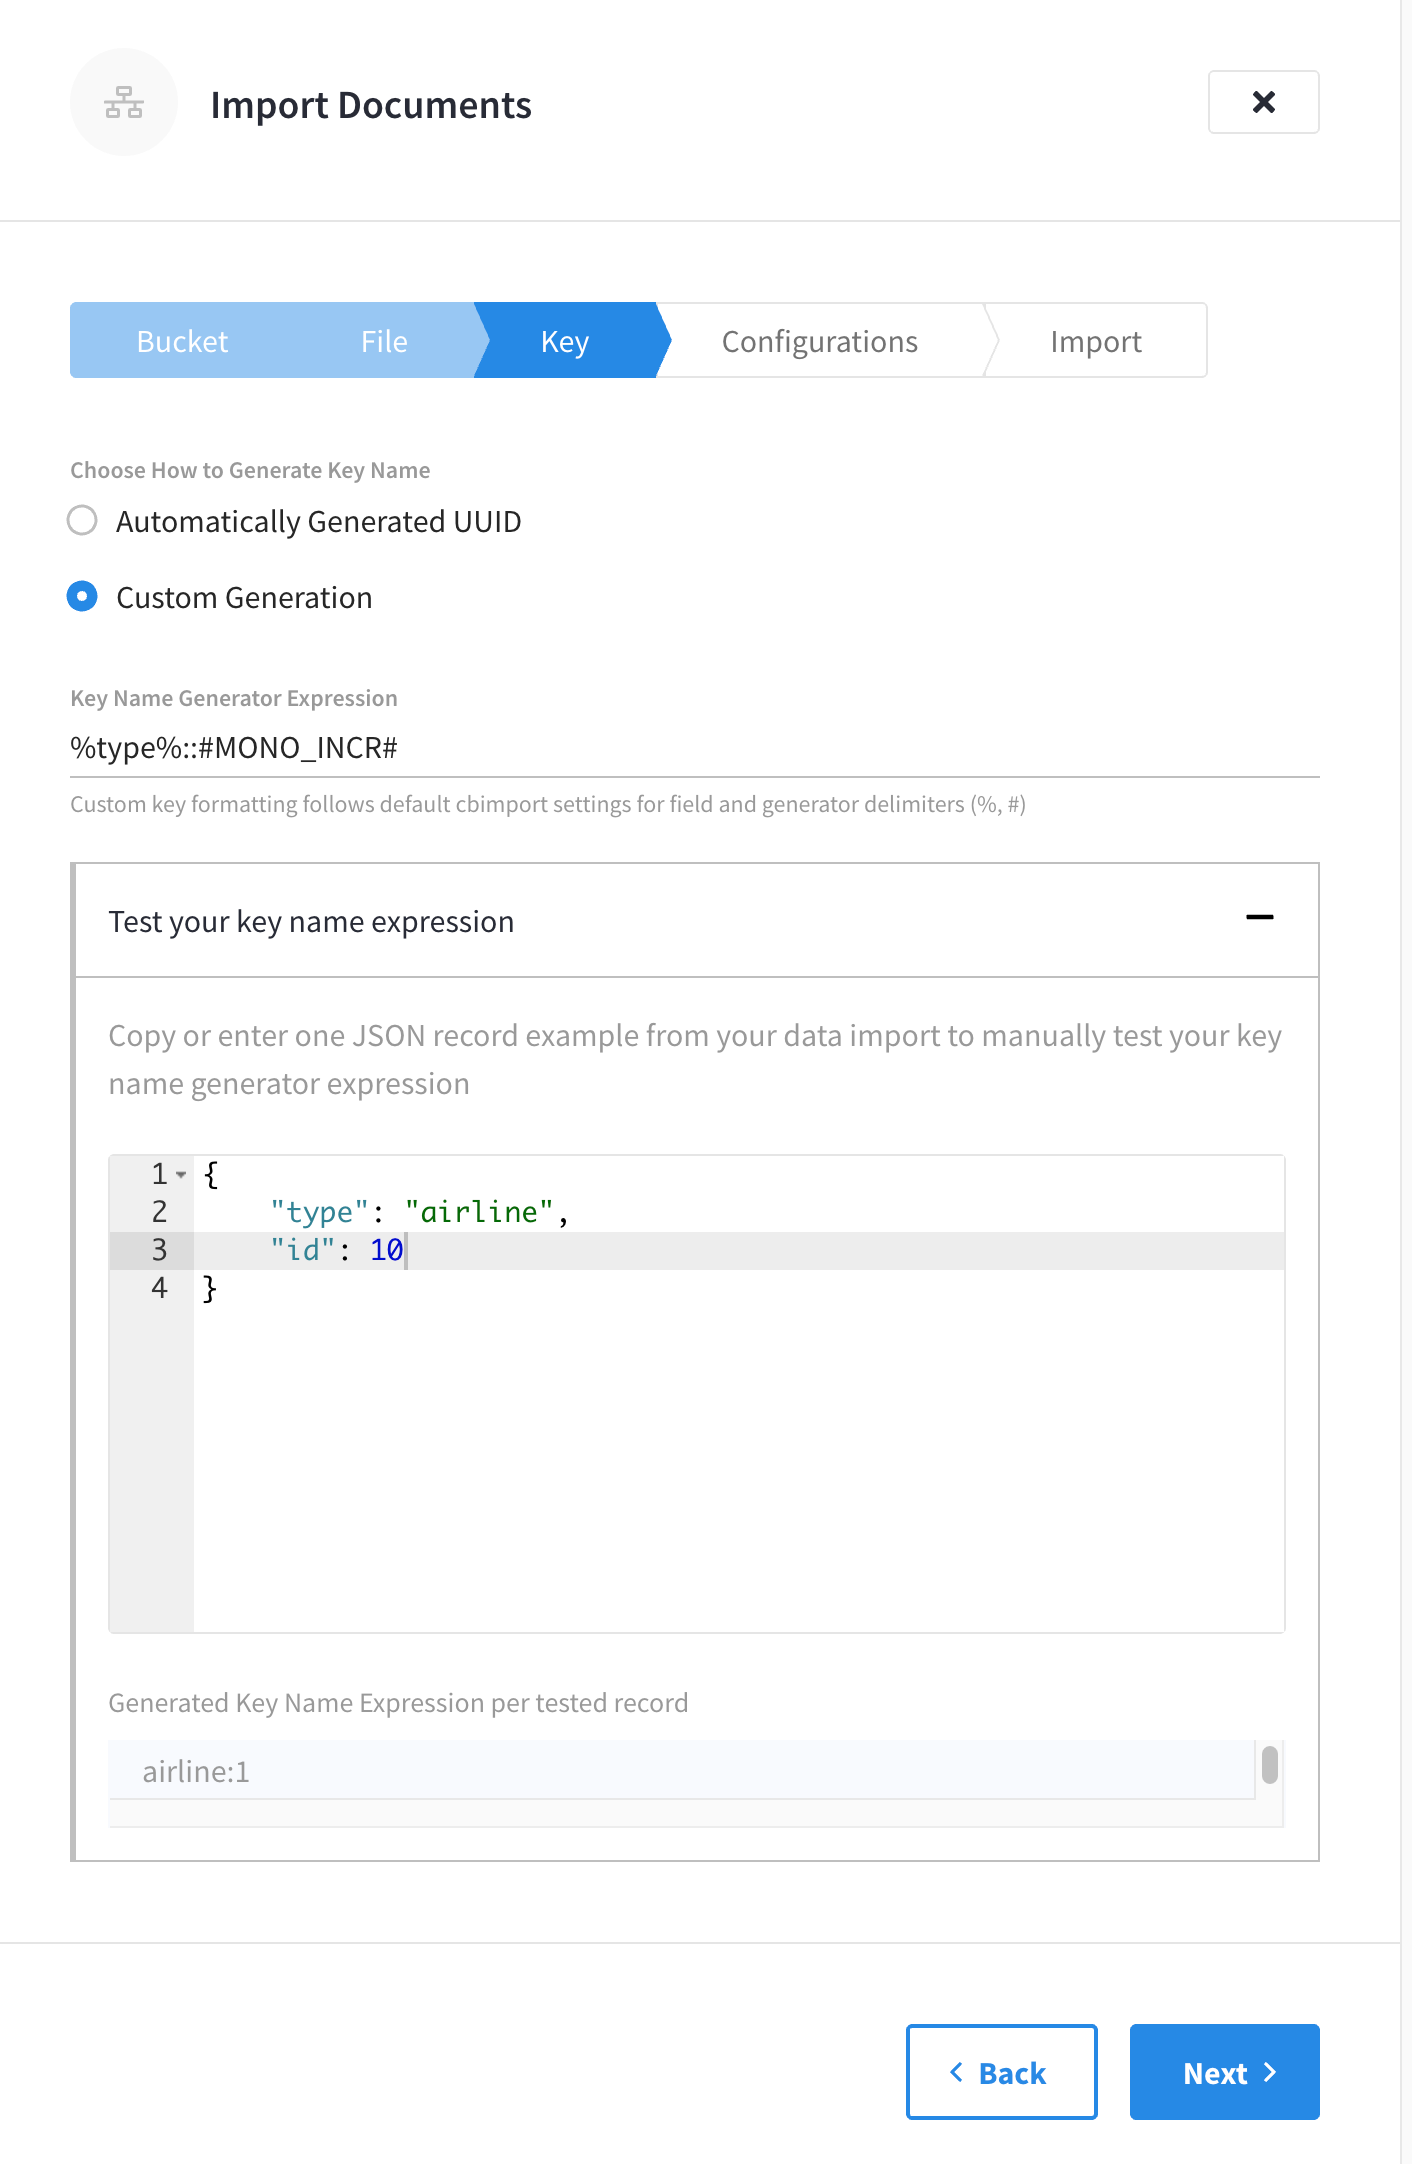Click line number 3 in editor gutter

159,1250
